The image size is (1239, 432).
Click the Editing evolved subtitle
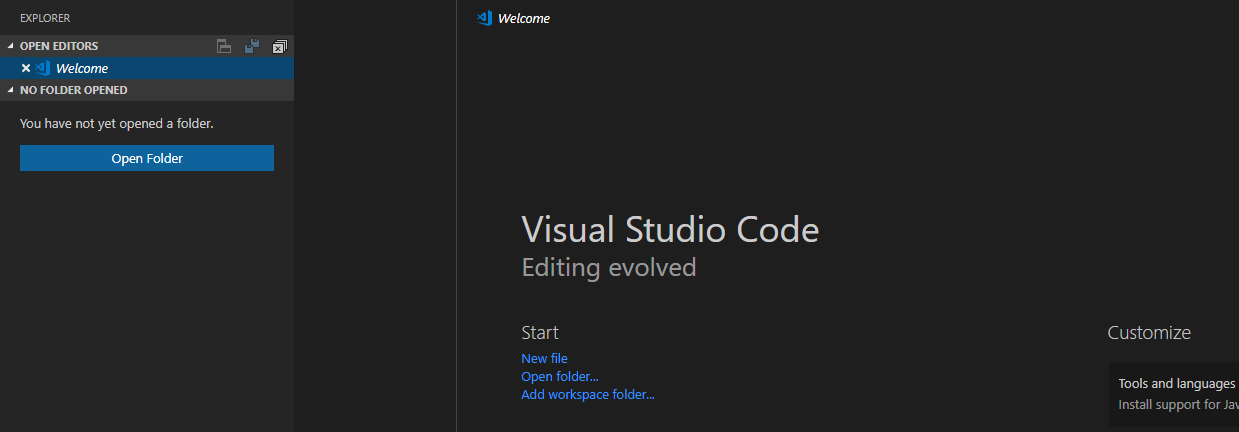609,268
